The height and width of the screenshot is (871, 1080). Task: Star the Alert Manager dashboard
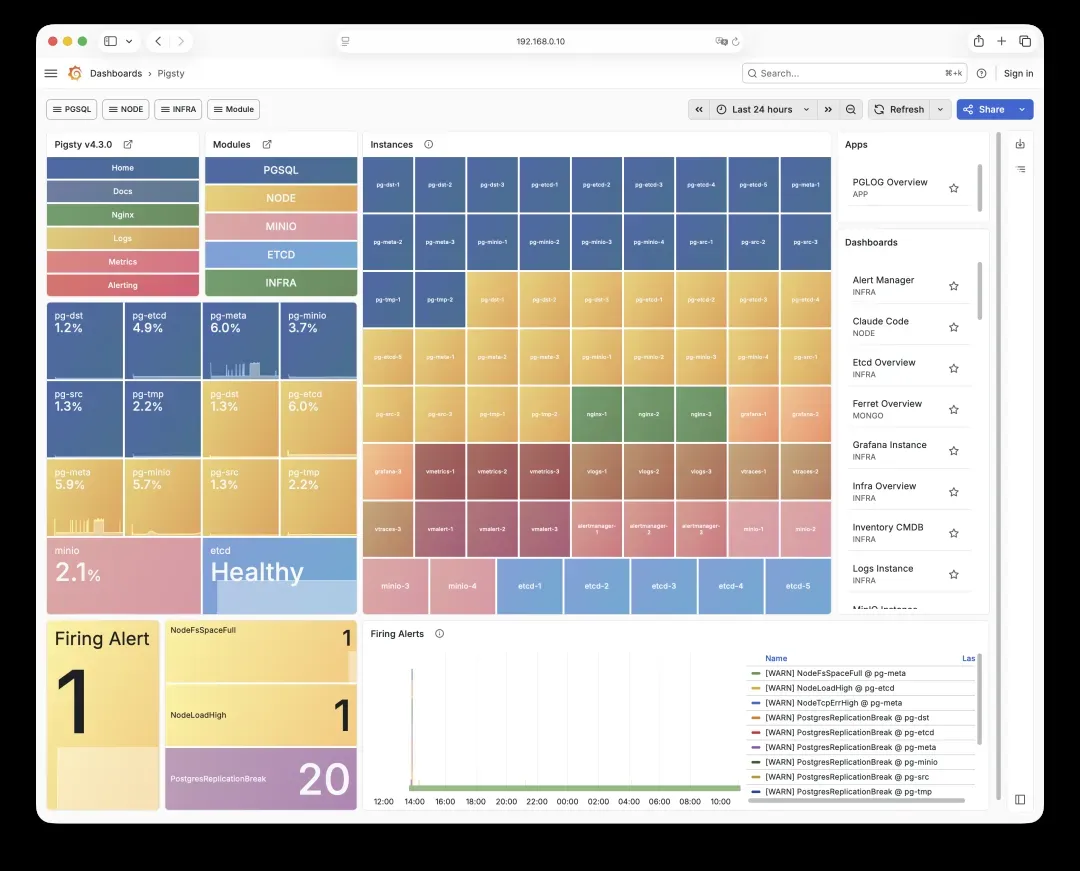(954, 286)
